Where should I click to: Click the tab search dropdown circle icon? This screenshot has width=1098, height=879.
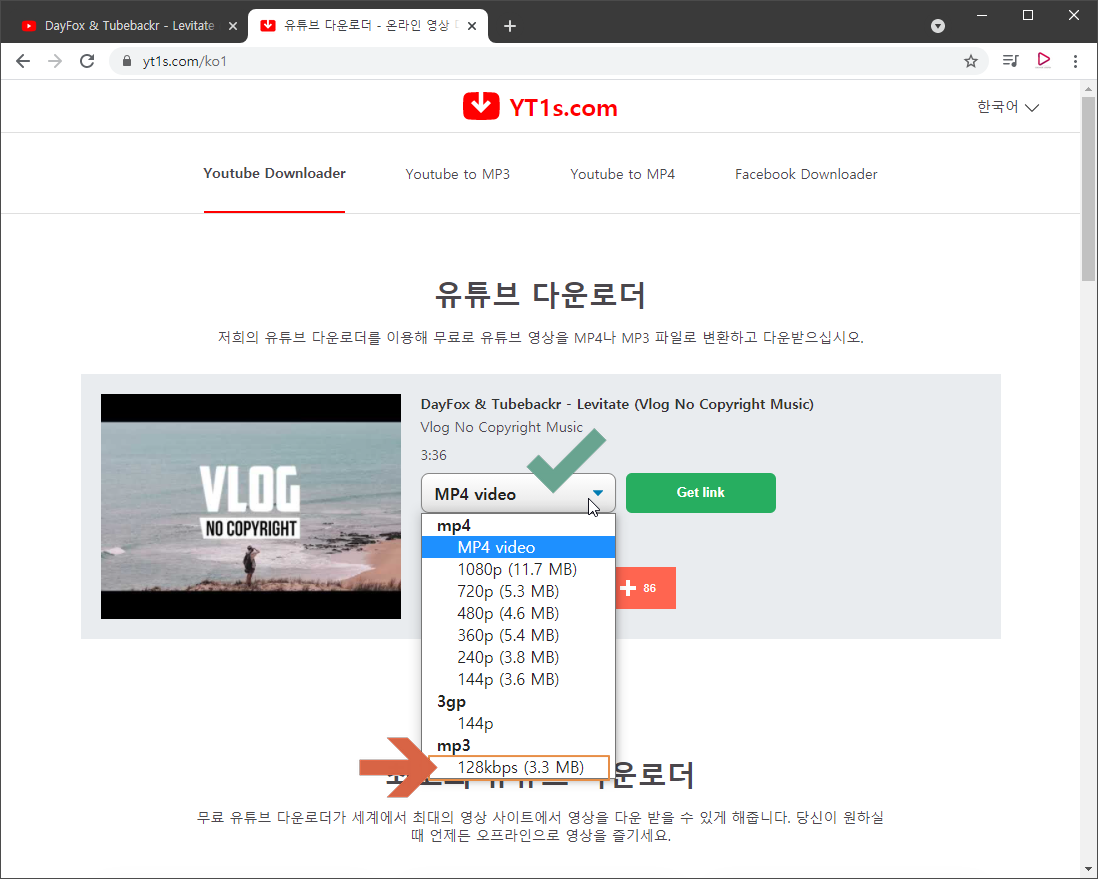(938, 26)
